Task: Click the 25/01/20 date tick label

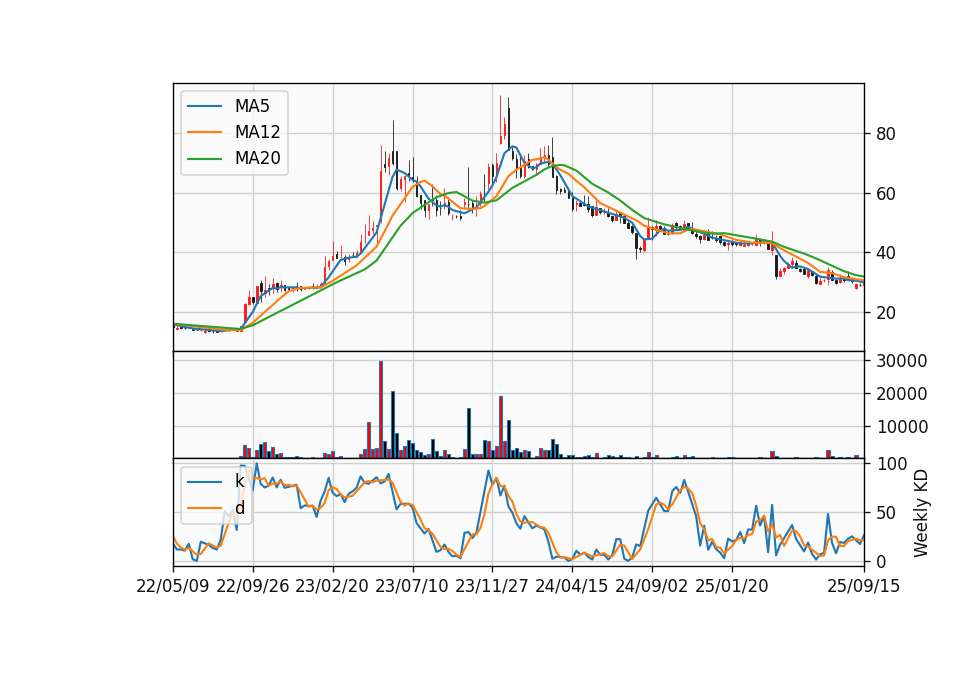Action: [732, 586]
